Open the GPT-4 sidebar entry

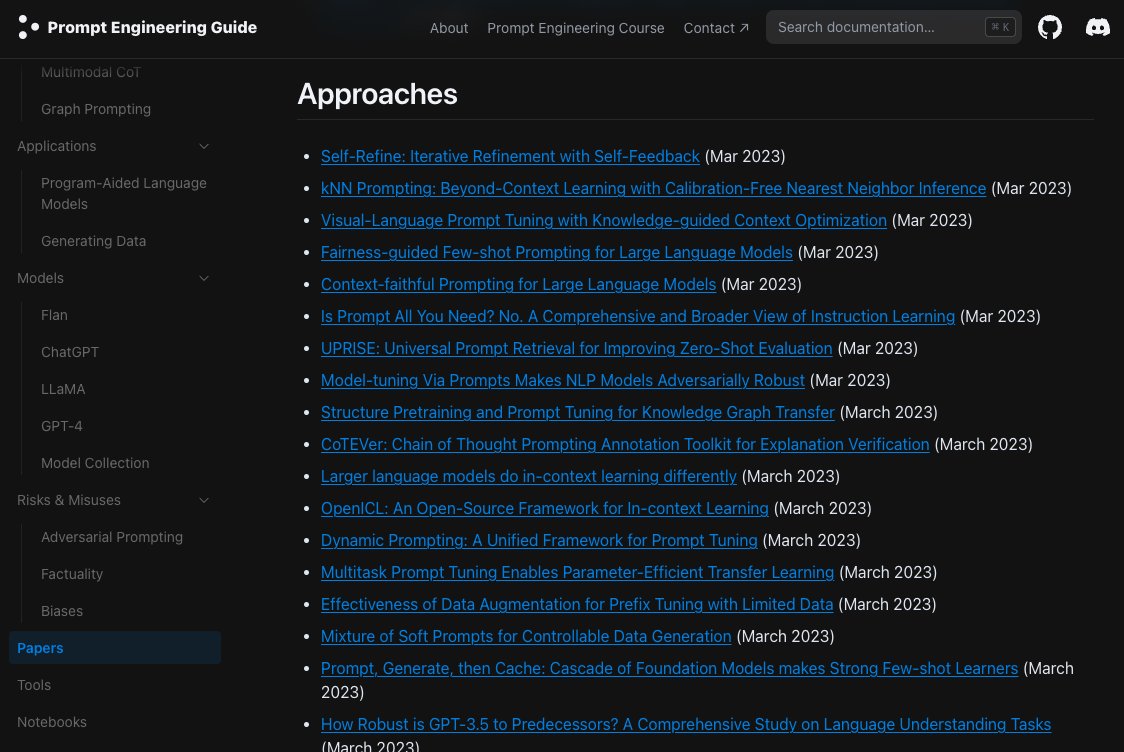point(62,426)
